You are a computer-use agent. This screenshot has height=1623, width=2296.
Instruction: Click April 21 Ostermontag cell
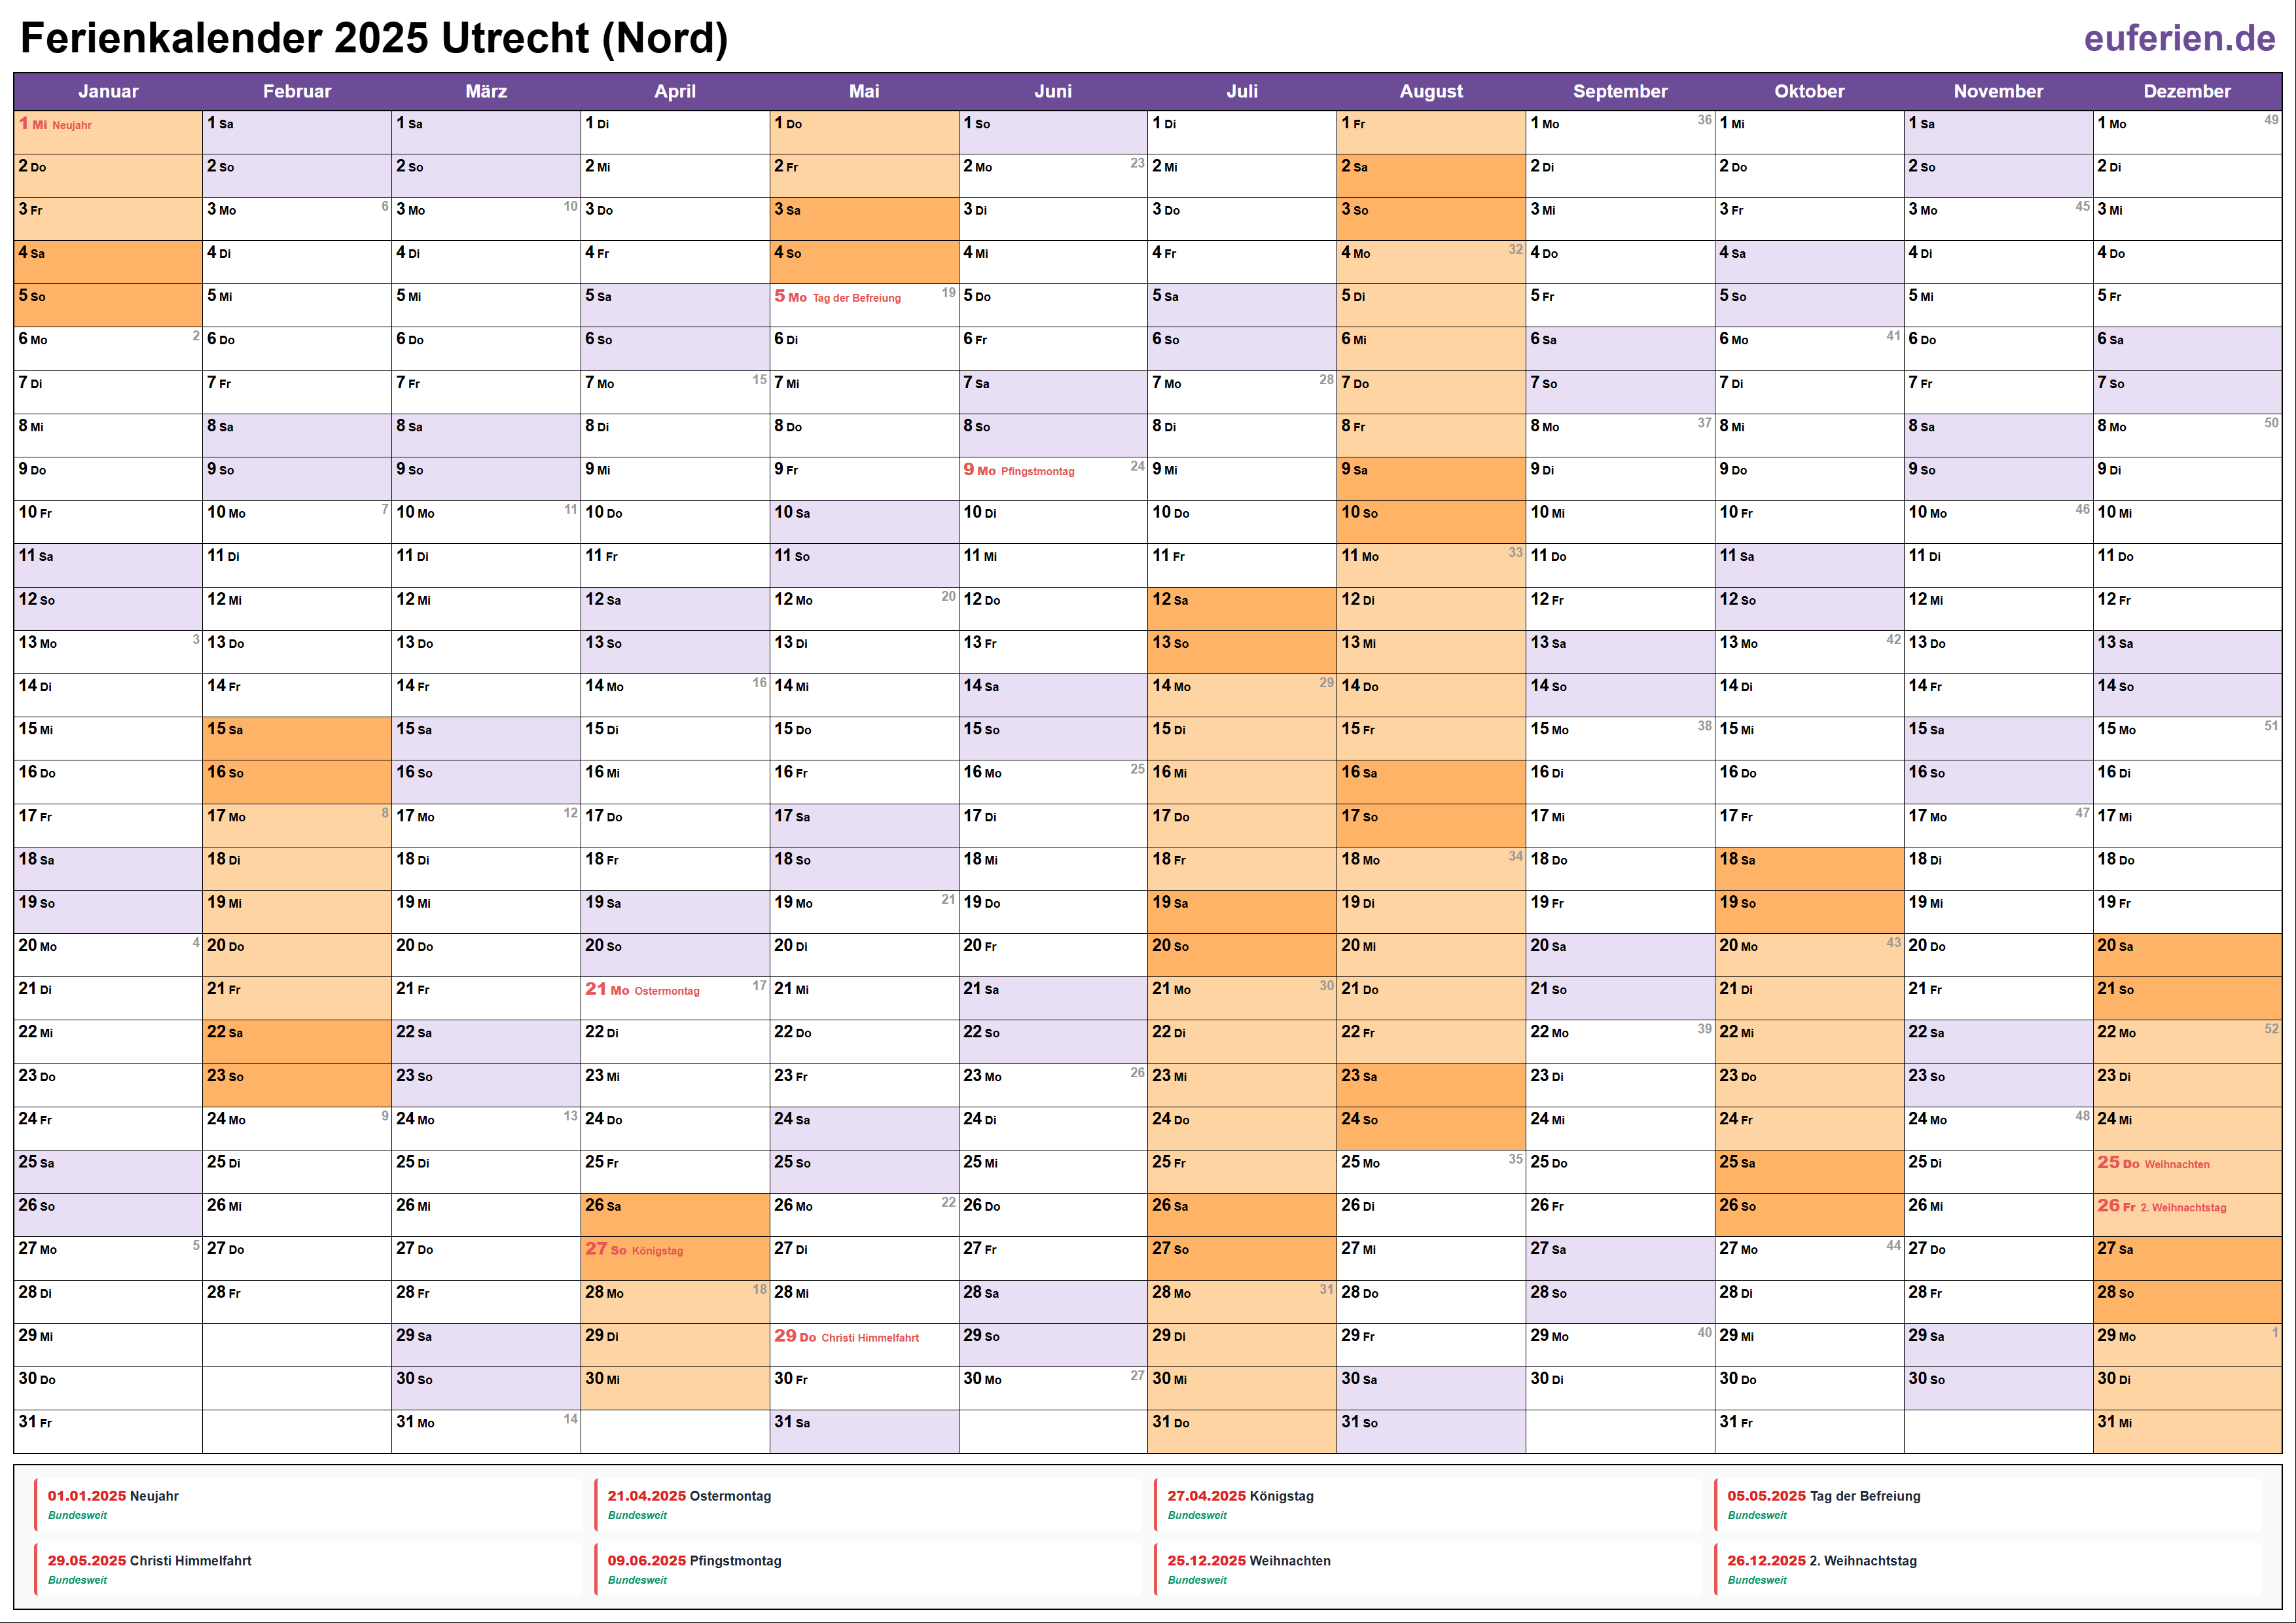[x=674, y=997]
